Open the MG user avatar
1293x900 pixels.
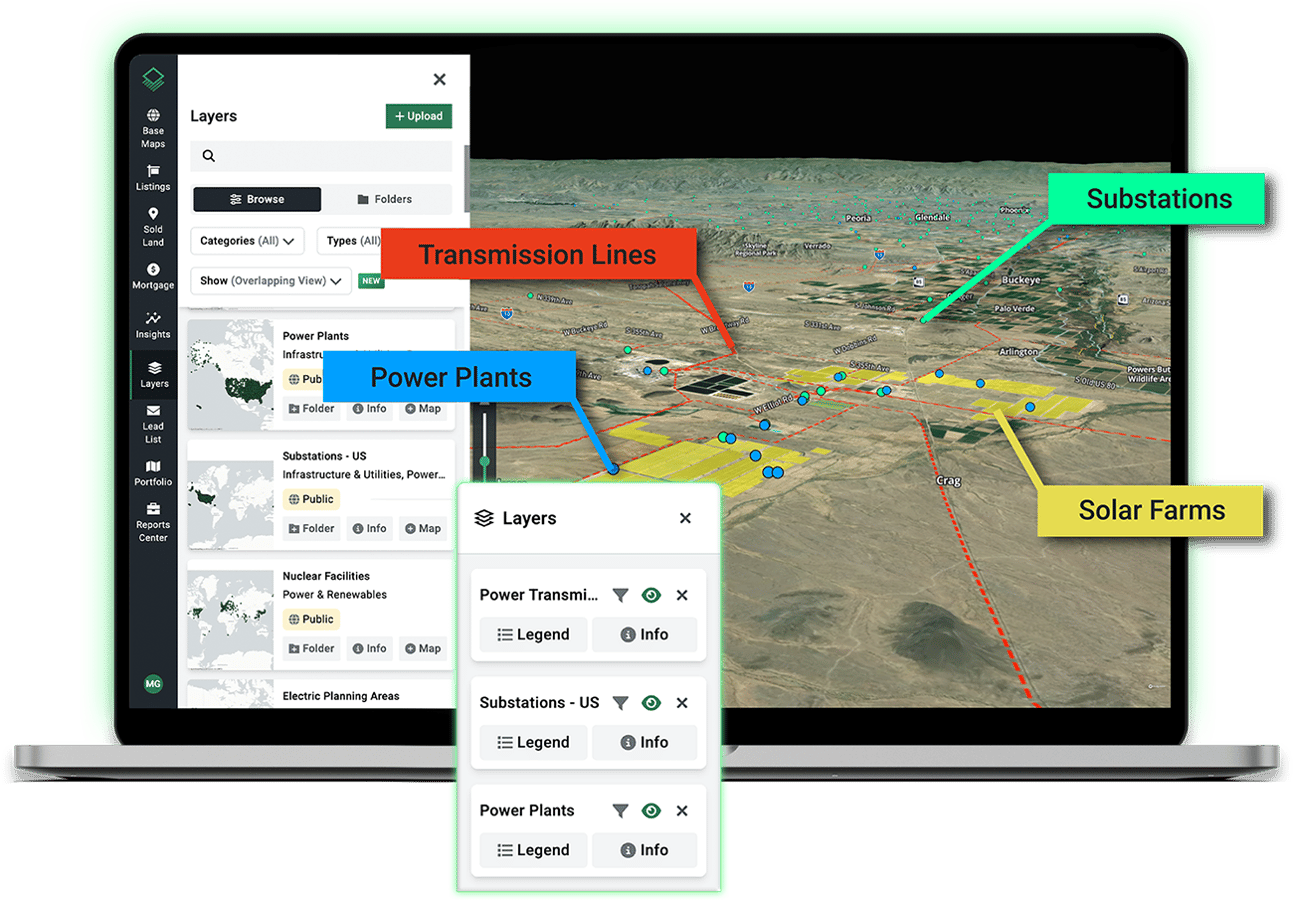[x=153, y=684]
